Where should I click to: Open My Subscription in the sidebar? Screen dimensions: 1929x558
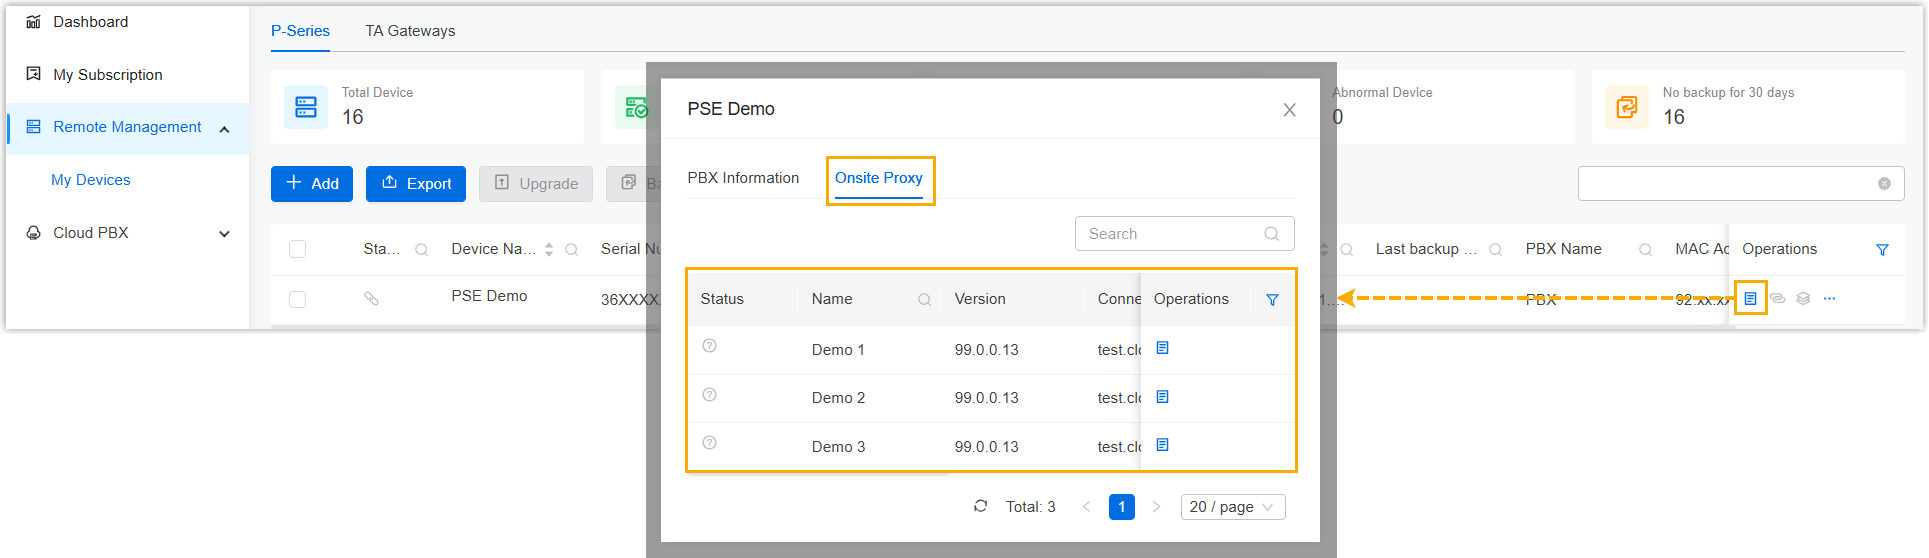click(107, 75)
